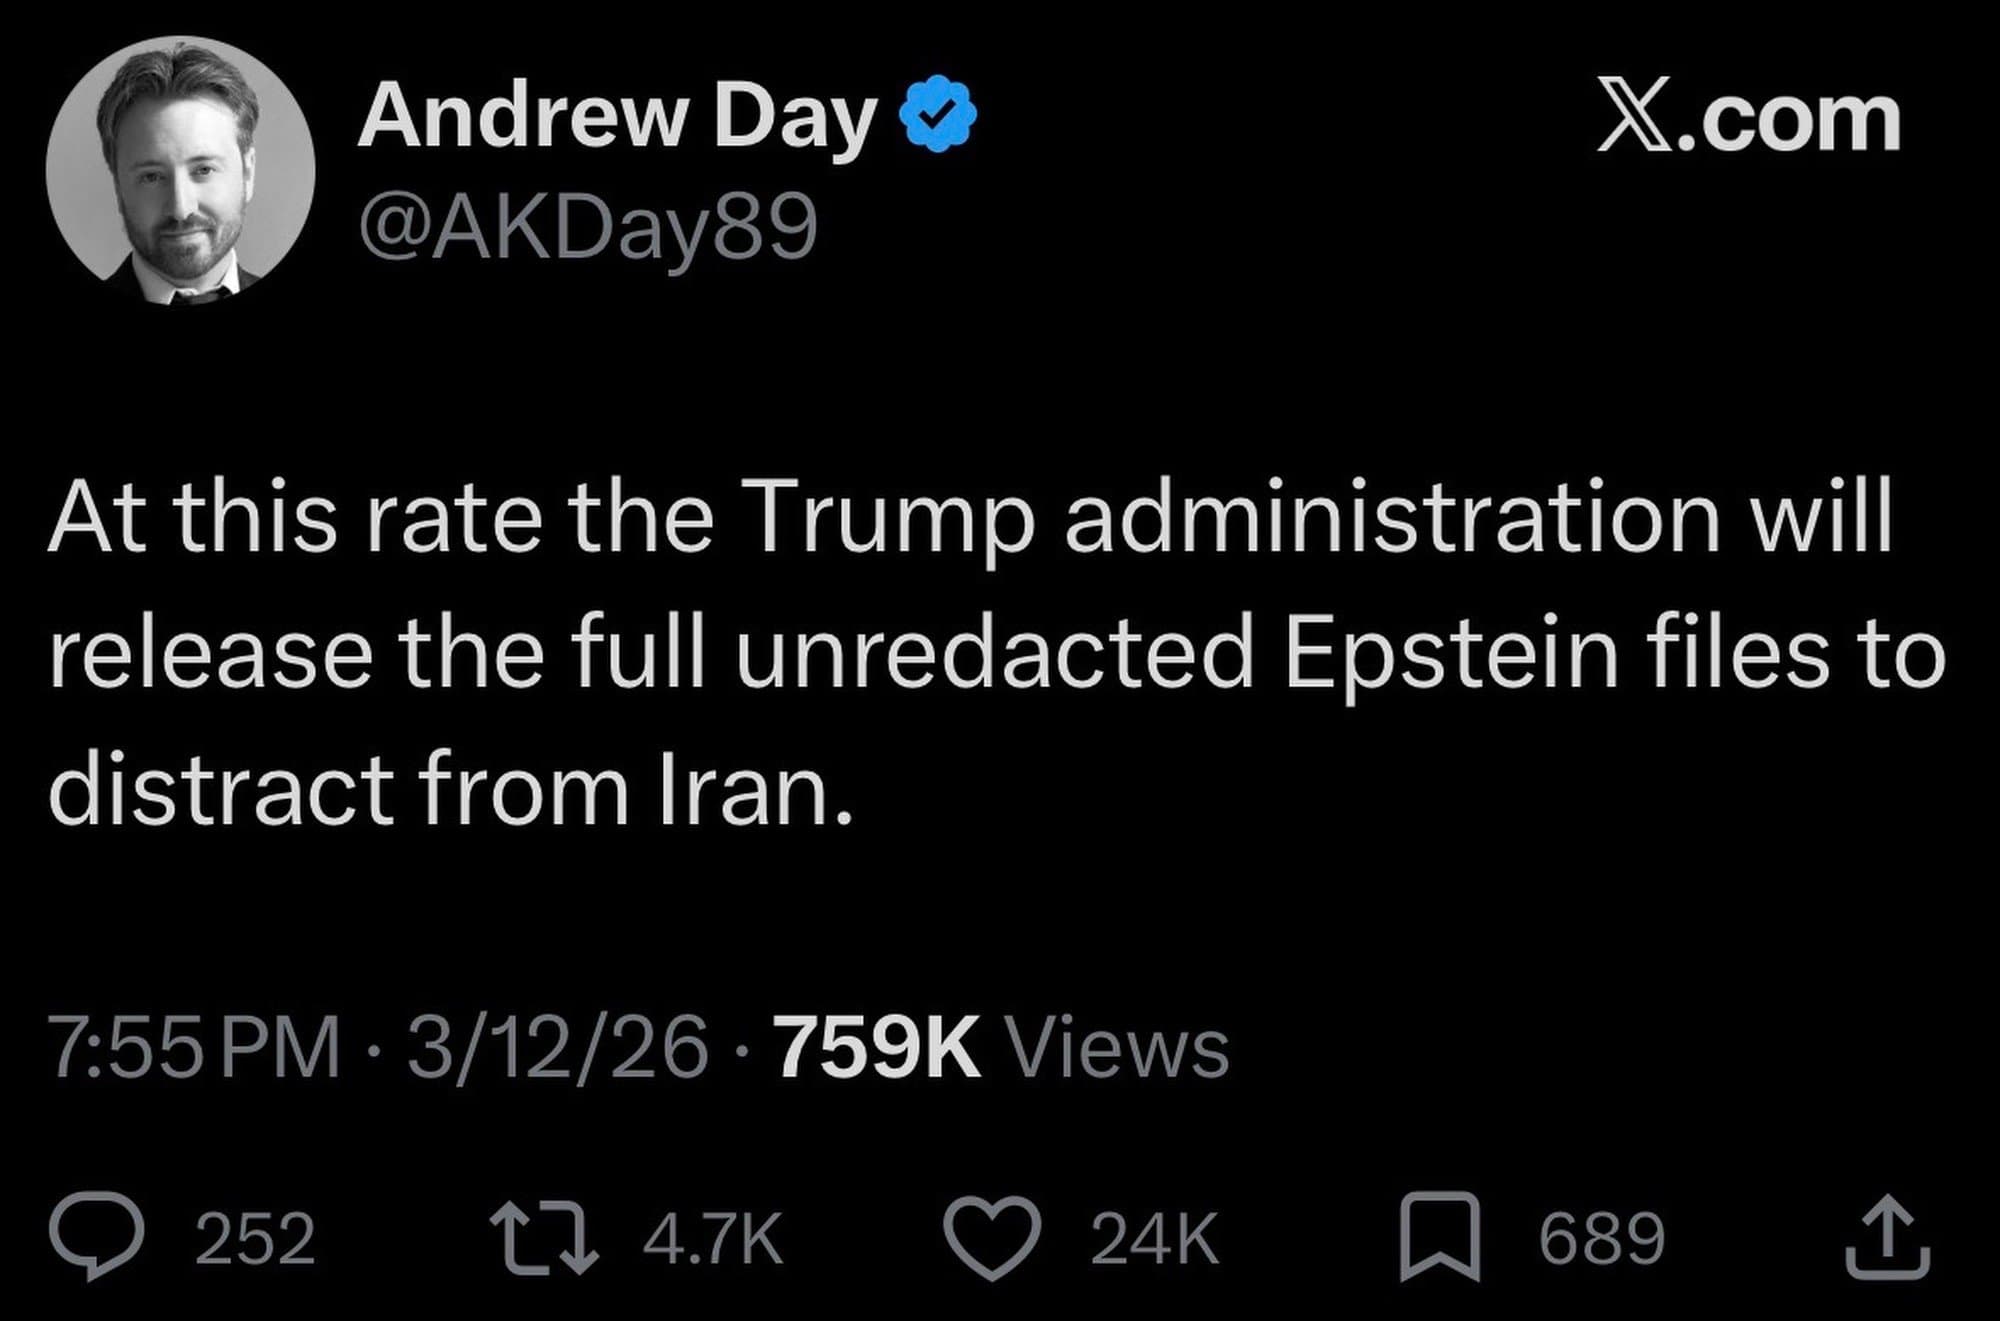This screenshot has width=2000, height=1321.
Task: Click the 252 replies count
Action: (x=255, y=1238)
